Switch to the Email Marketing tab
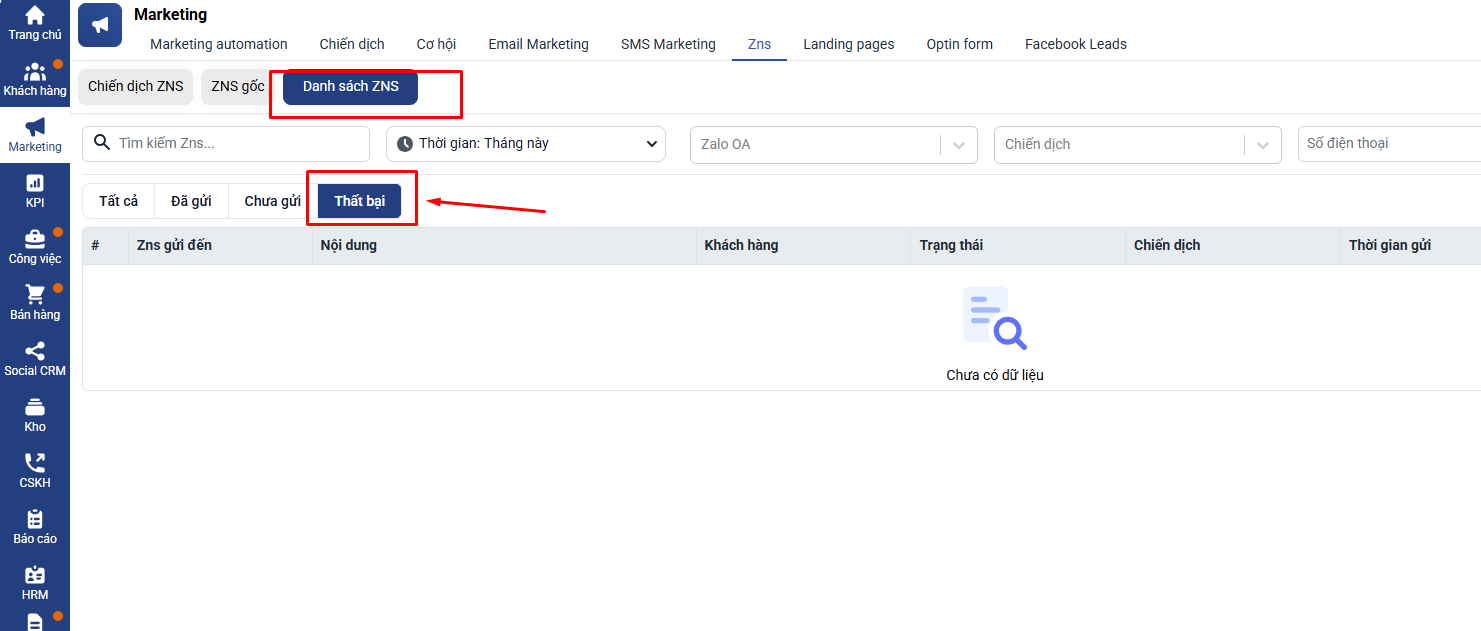This screenshot has height=631, width=1481. tap(538, 44)
